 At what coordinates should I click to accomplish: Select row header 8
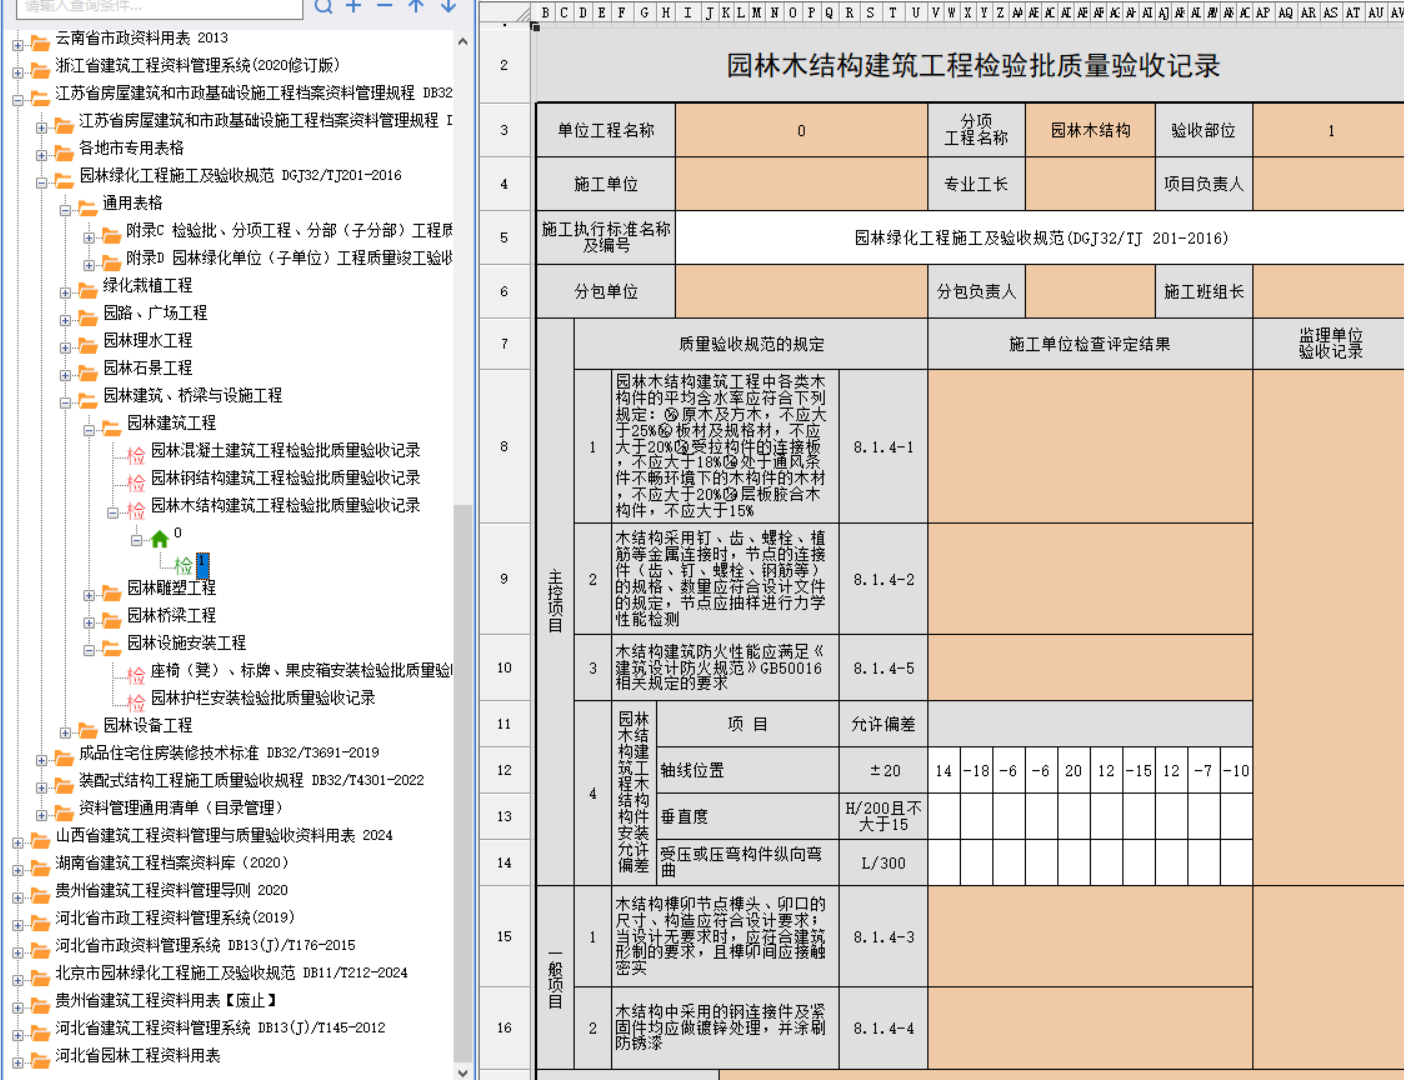(504, 447)
